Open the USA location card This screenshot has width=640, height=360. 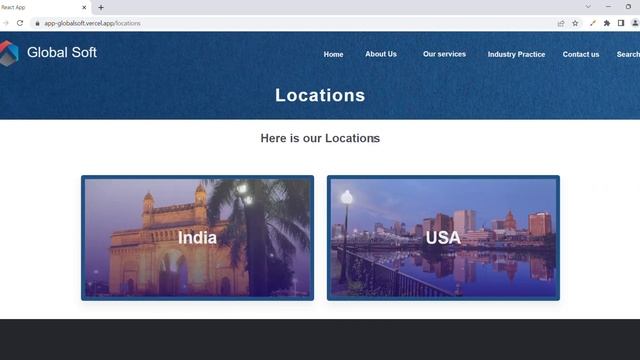[x=443, y=238]
